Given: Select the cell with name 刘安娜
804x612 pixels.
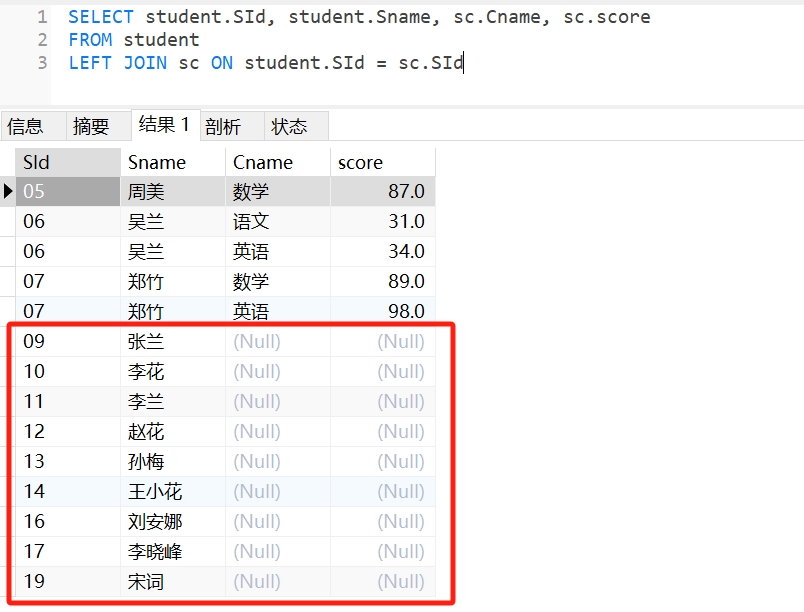Looking at the screenshot, I should pyautogui.click(x=172, y=522).
